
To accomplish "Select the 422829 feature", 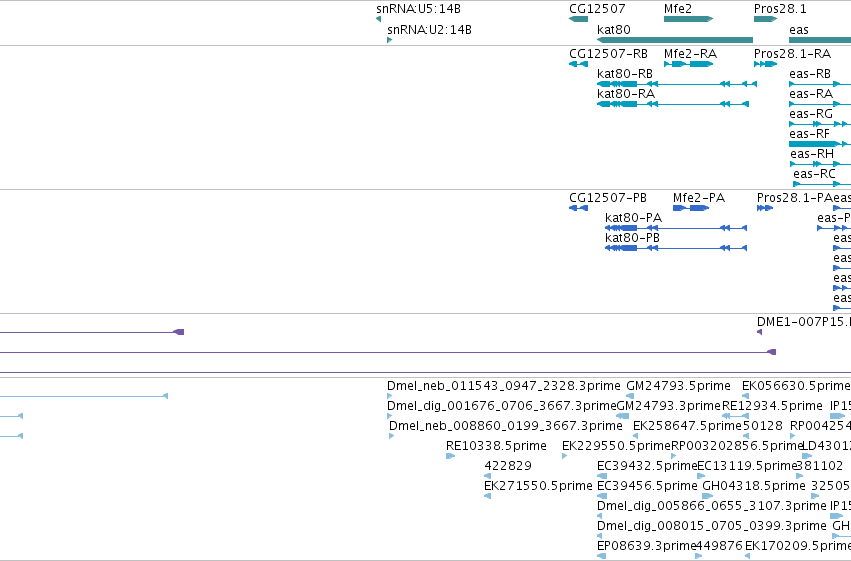I will click(487, 476).
